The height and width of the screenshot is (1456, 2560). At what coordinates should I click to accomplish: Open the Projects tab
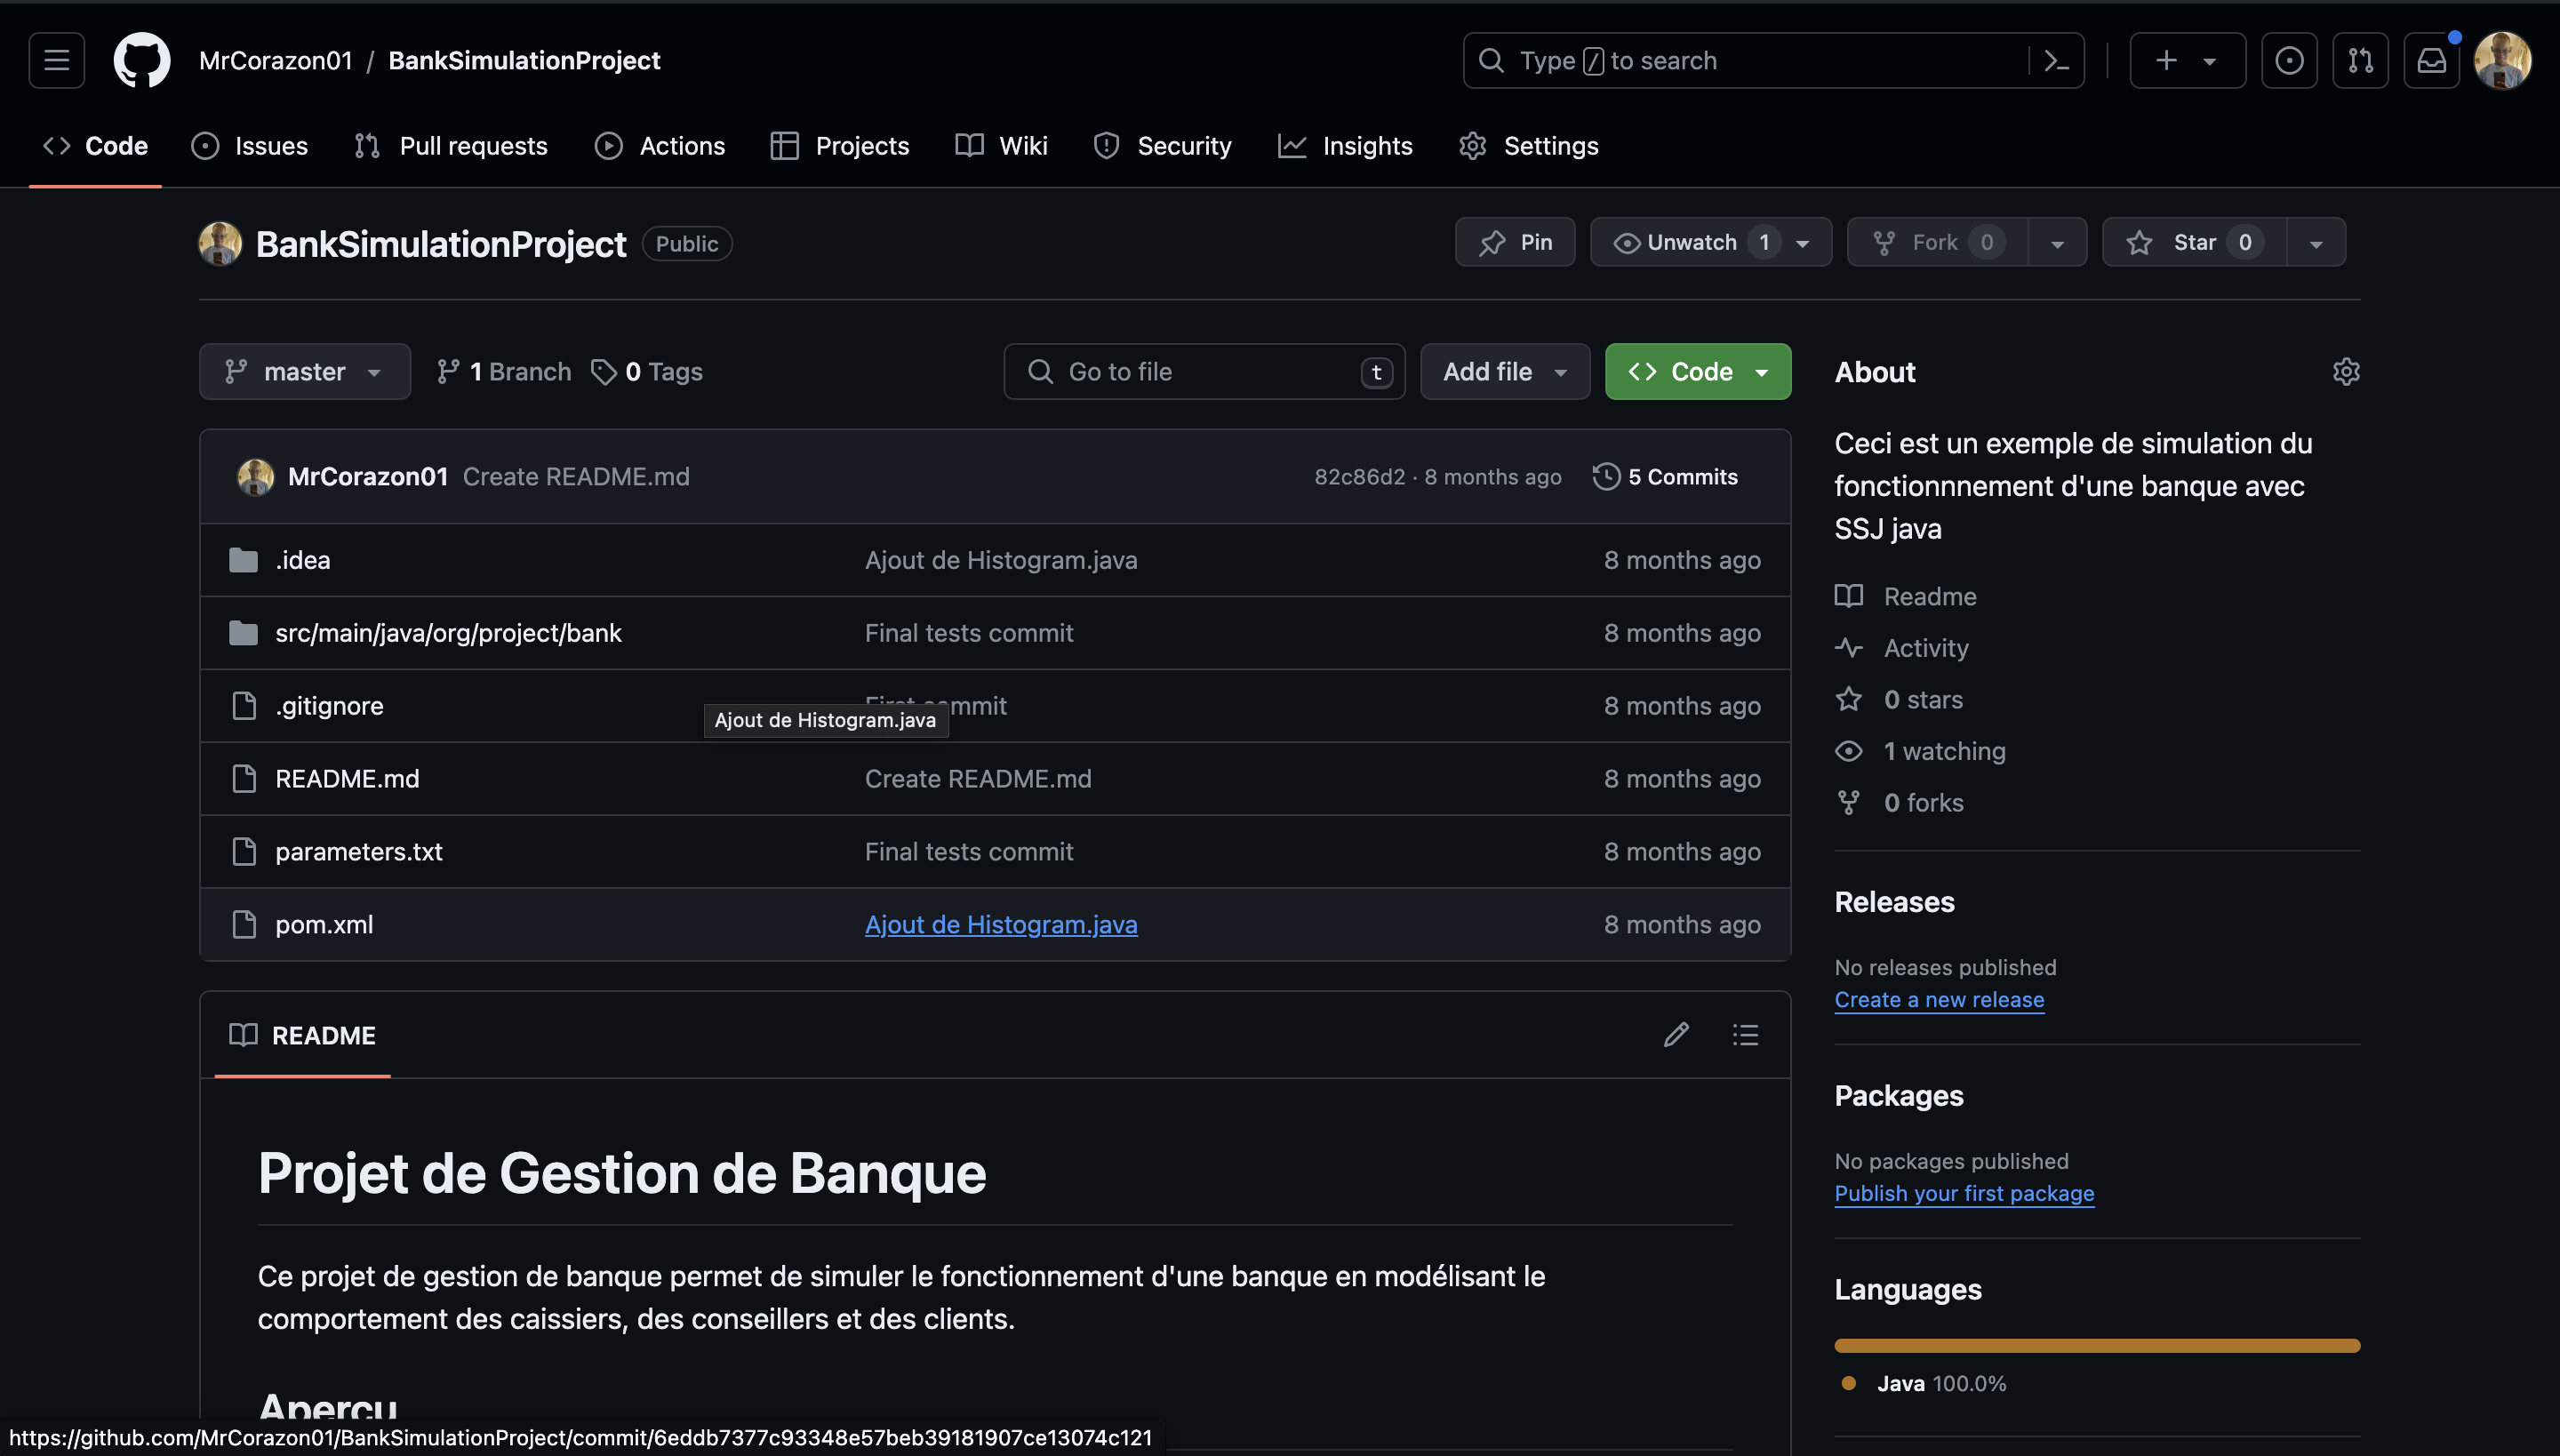(x=840, y=146)
